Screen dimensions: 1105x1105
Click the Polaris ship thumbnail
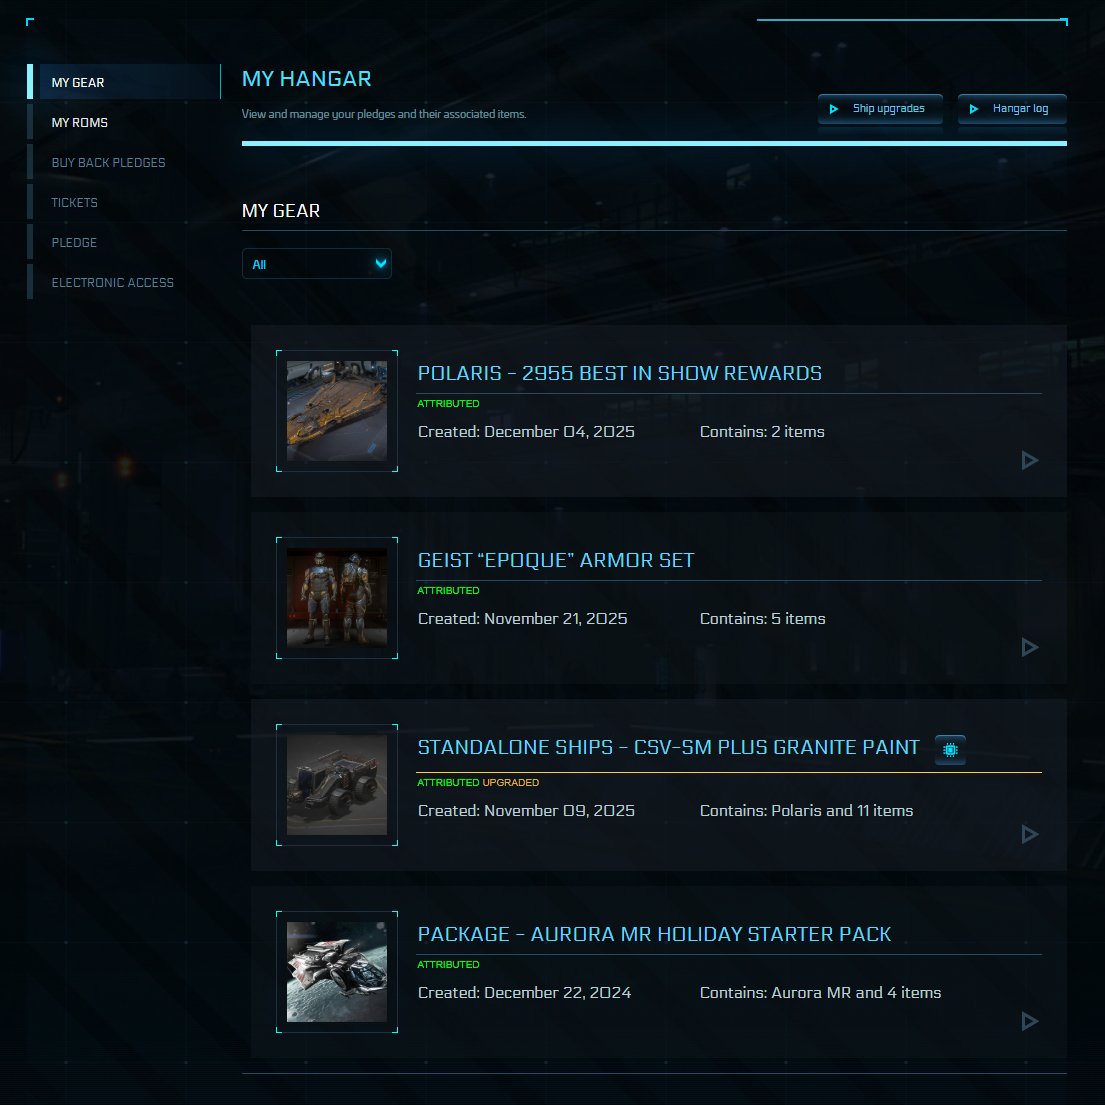[337, 411]
